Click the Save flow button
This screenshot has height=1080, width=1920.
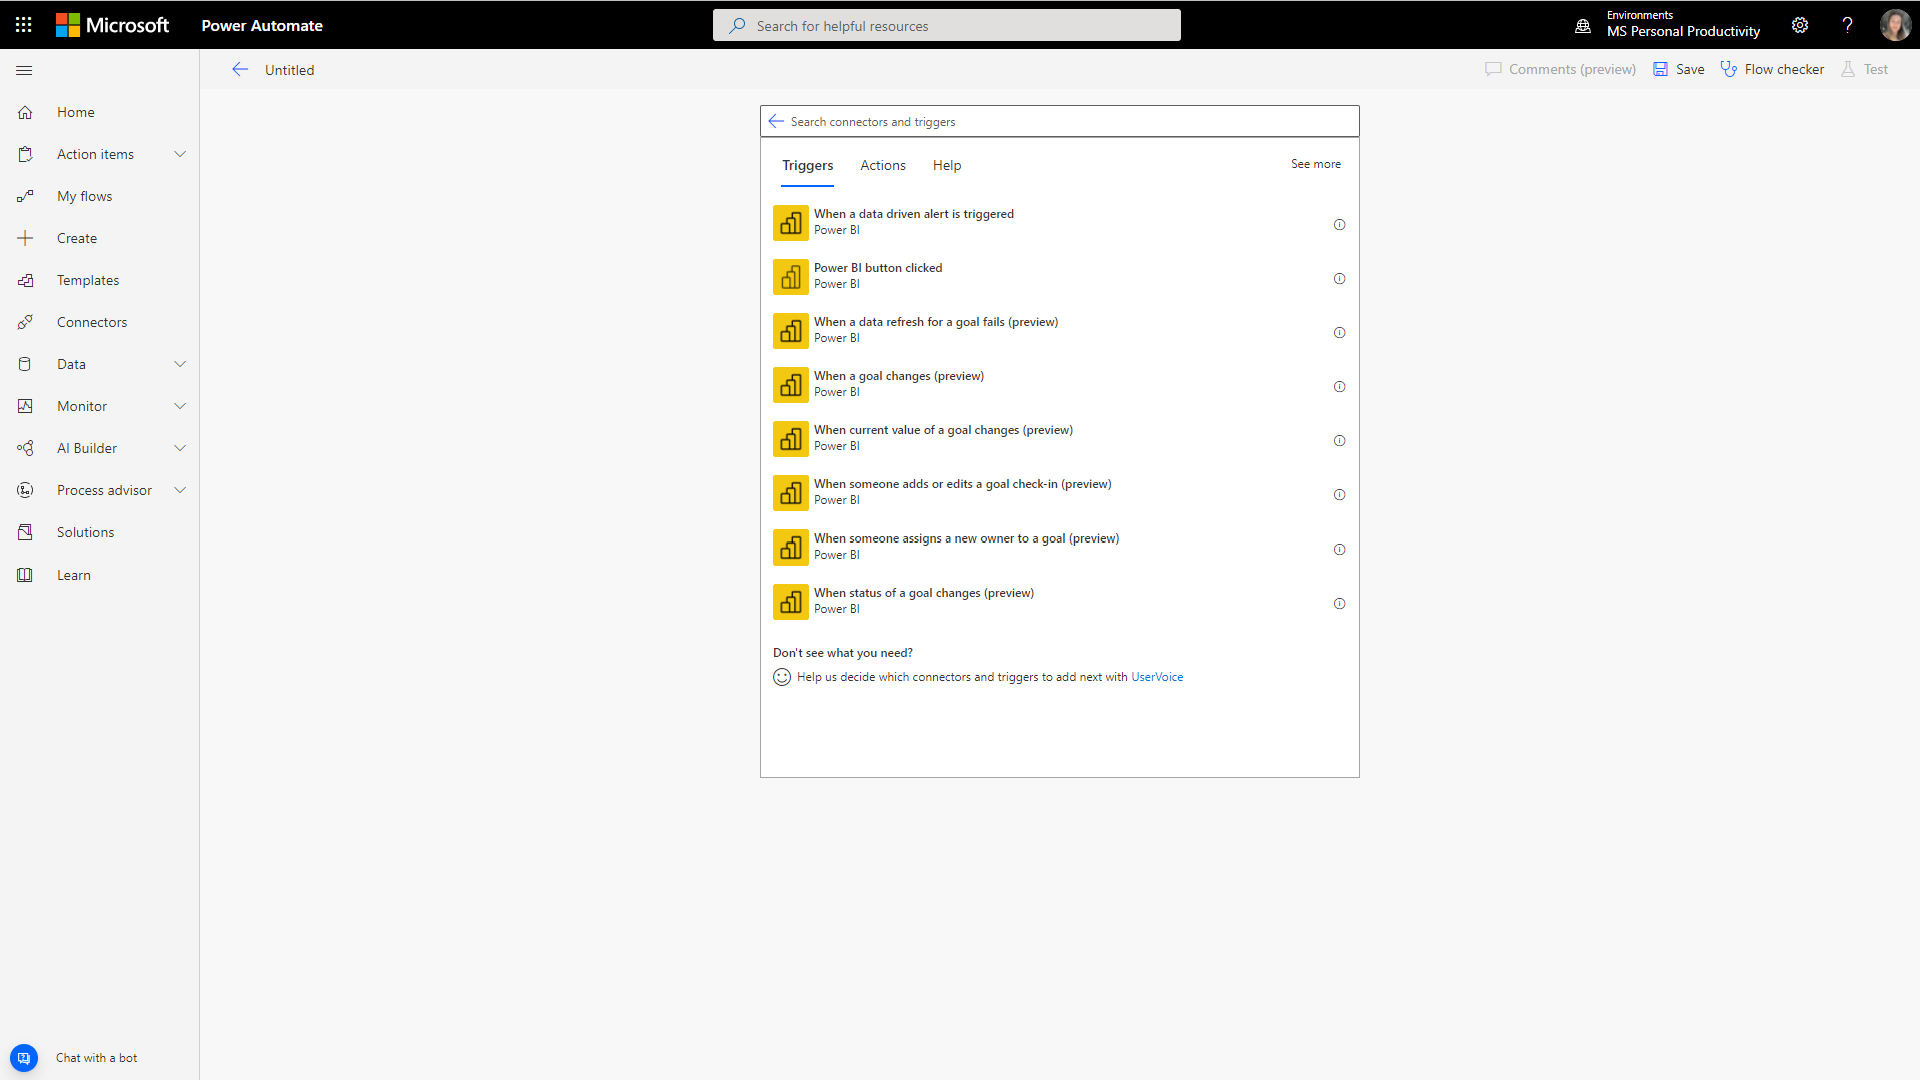click(x=1680, y=69)
